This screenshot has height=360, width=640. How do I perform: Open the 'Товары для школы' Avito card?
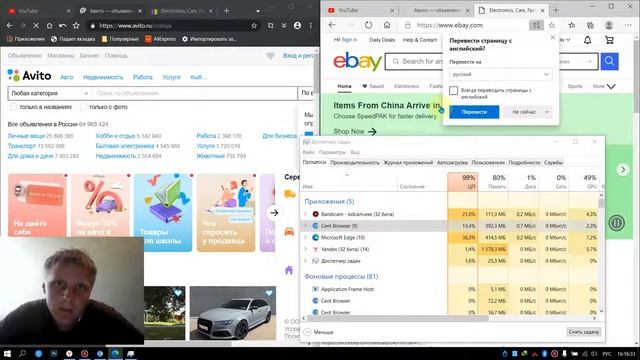click(163, 213)
